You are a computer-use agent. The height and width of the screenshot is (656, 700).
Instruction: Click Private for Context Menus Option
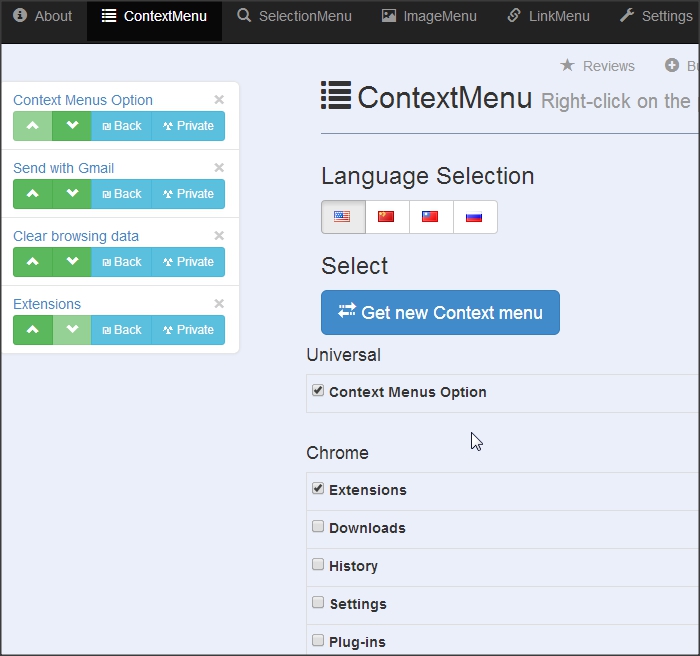pyautogui.click(x=188, y=126)
